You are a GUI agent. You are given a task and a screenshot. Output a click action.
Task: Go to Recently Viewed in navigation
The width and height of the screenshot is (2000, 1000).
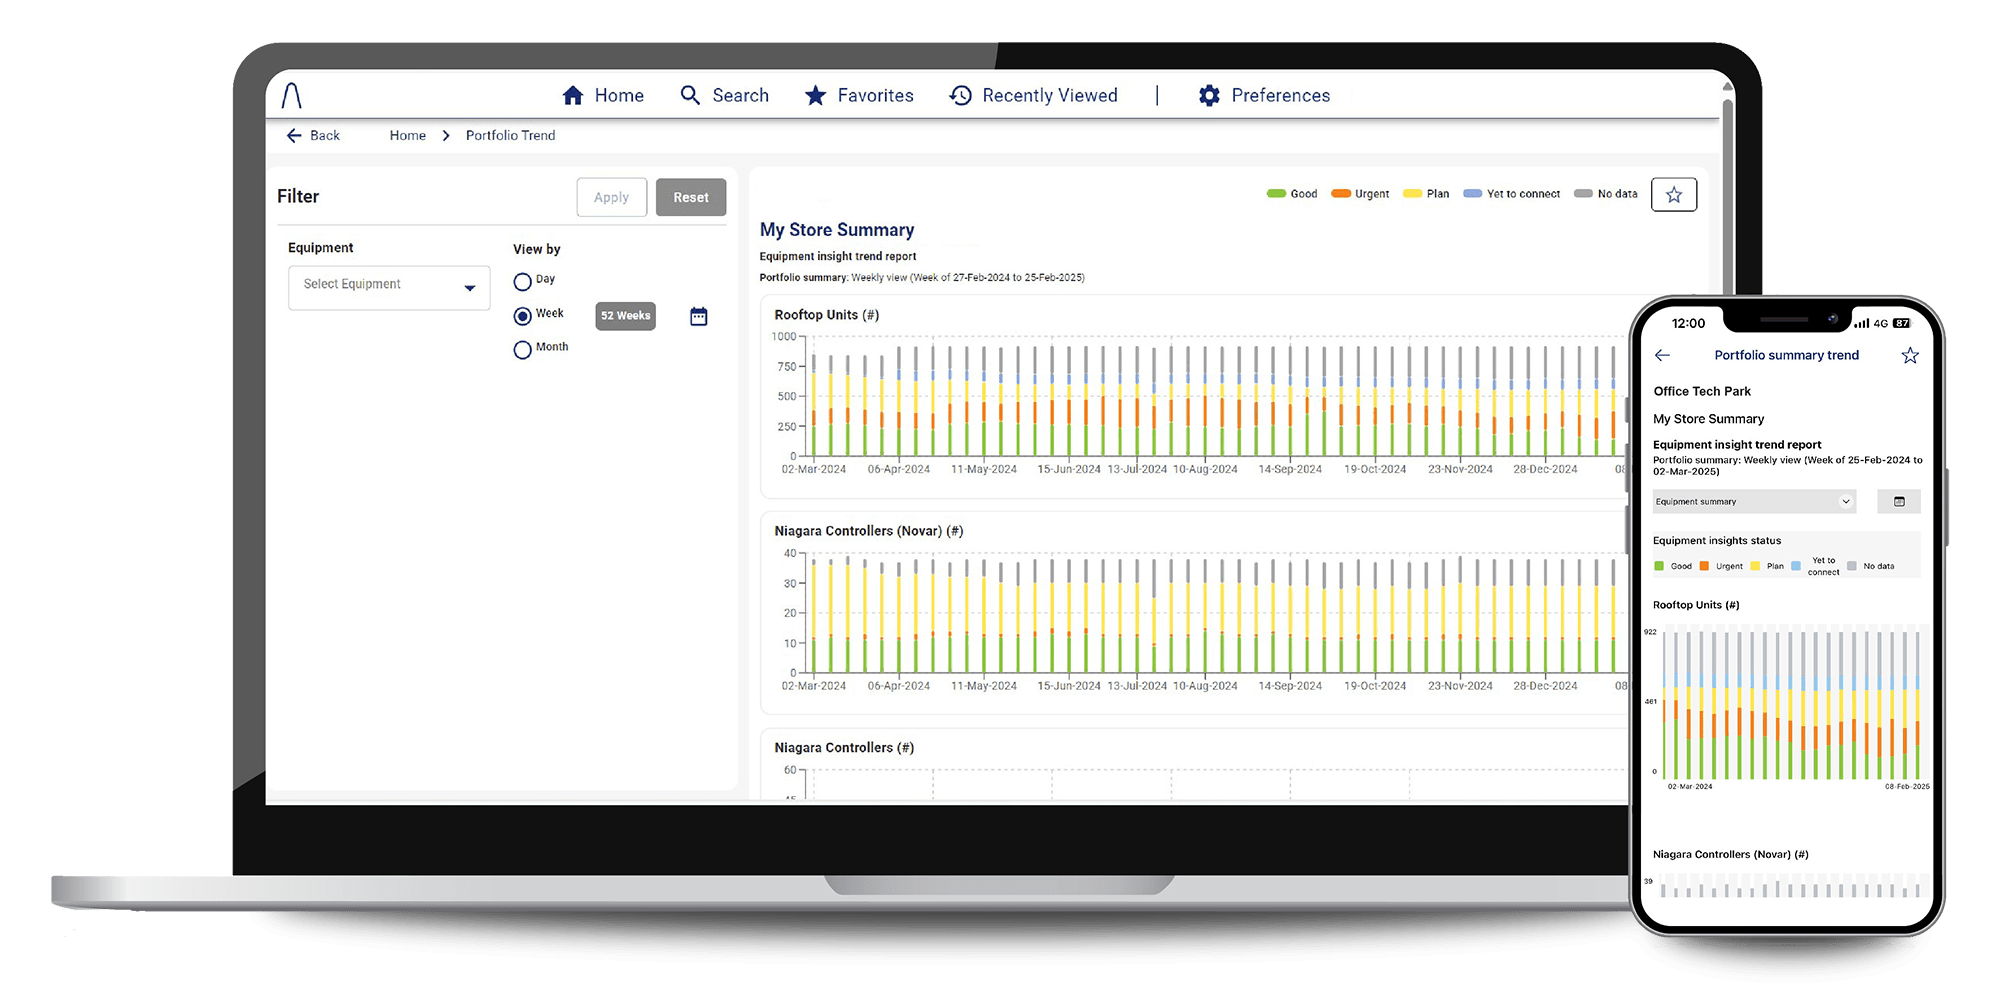1033,96
